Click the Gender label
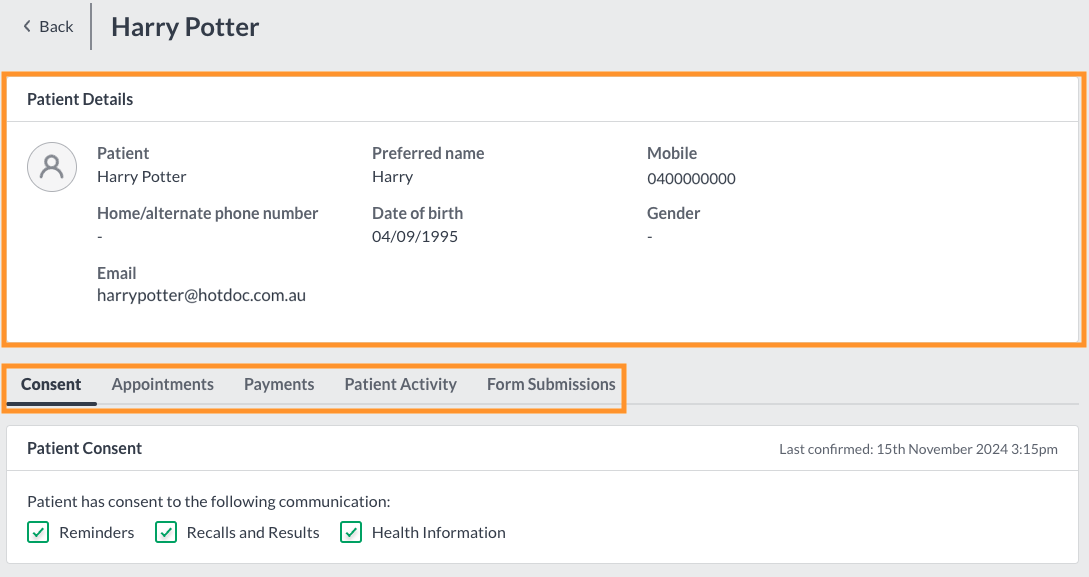Screen dimensions: 1089x577 pos(673,213)
